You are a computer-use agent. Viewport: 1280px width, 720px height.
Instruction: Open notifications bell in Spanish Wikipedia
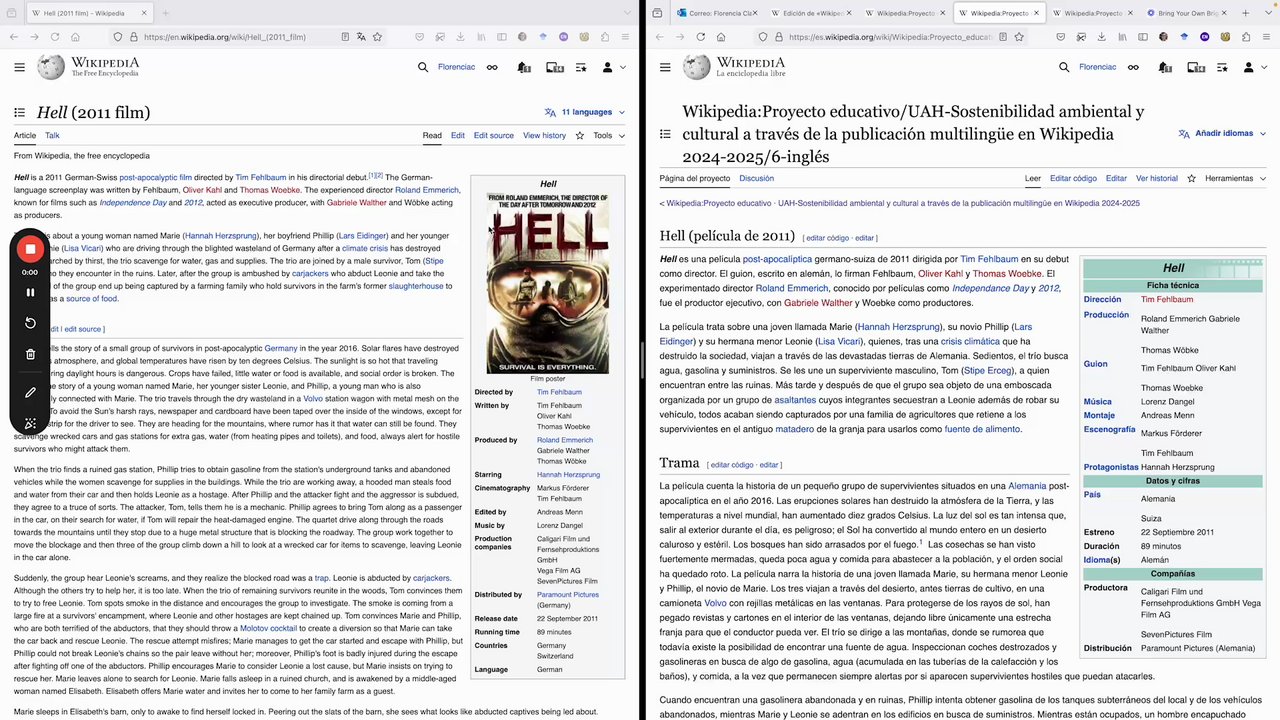tap(1163, 67)
